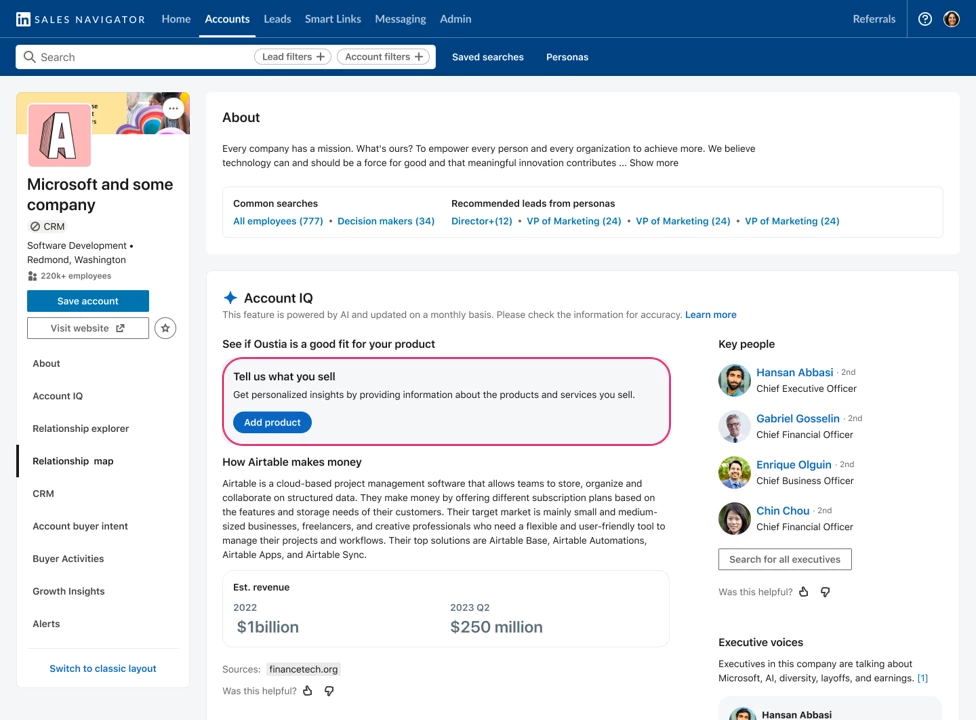976x720 pixels.
Task: Give thumbs down below Sources
Action: pos(329,691)
